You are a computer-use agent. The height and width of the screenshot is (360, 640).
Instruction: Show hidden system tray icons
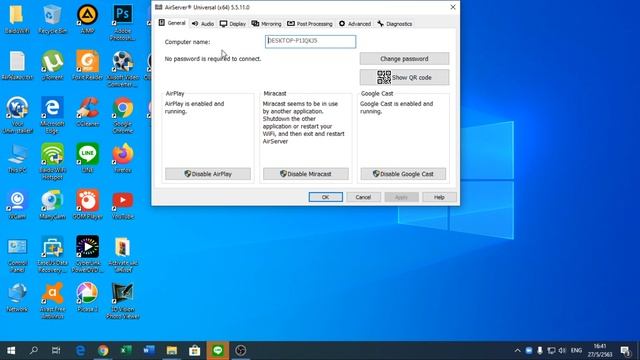[x=518, y=350]
